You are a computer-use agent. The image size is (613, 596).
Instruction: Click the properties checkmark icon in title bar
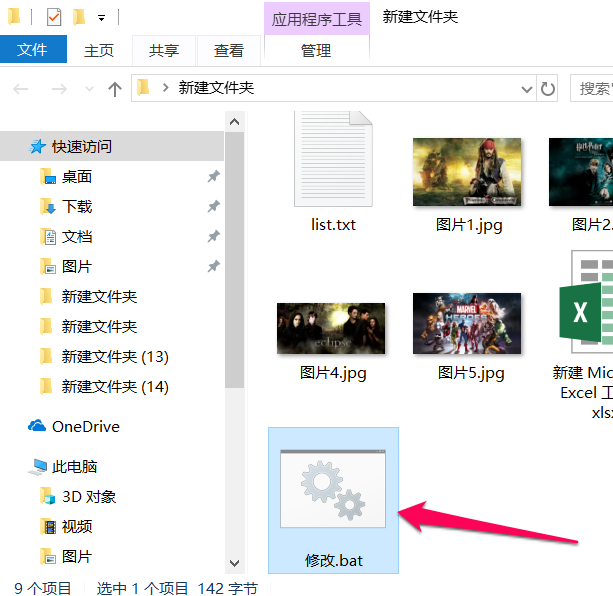[x=54, y=17]
